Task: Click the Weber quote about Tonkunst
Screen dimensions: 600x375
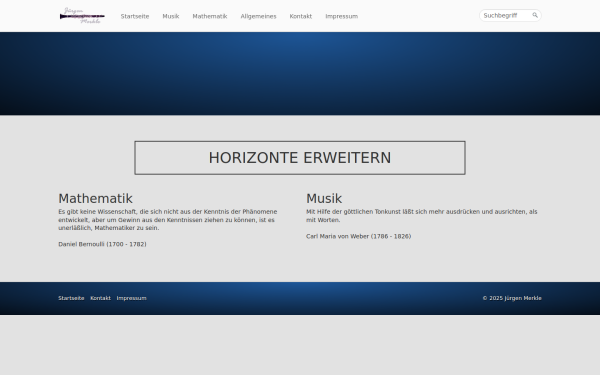Action: 422,216
